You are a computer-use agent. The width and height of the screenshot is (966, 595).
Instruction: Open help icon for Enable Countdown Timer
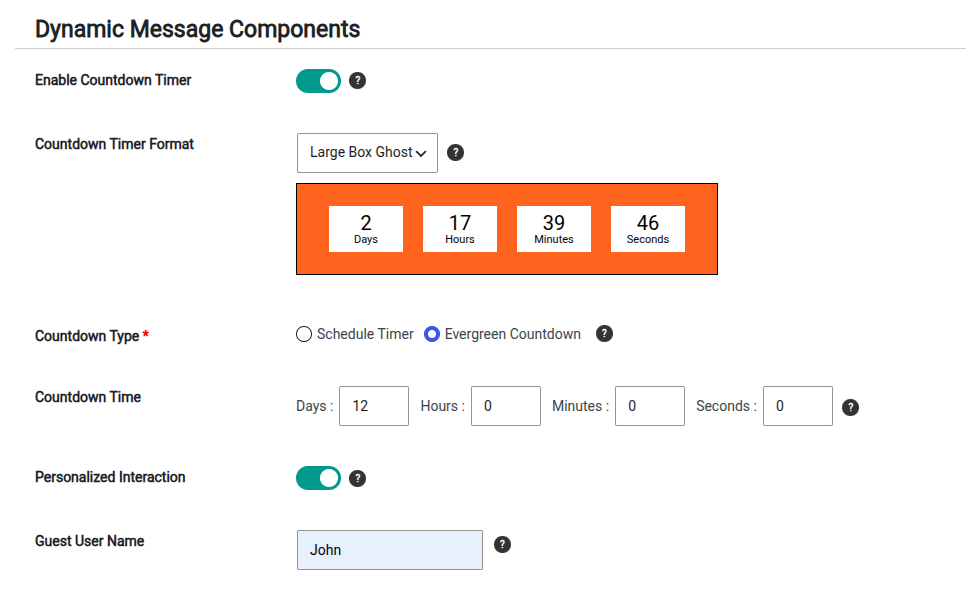coord(357,81)
